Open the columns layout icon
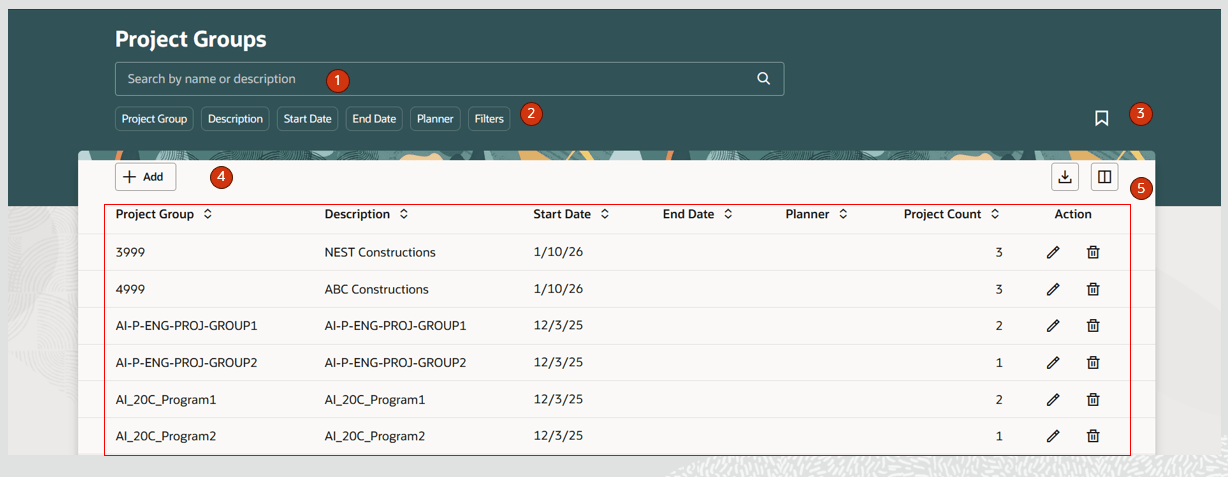The width and height of the screenshot is (1228, 477). pos(1104,177)
